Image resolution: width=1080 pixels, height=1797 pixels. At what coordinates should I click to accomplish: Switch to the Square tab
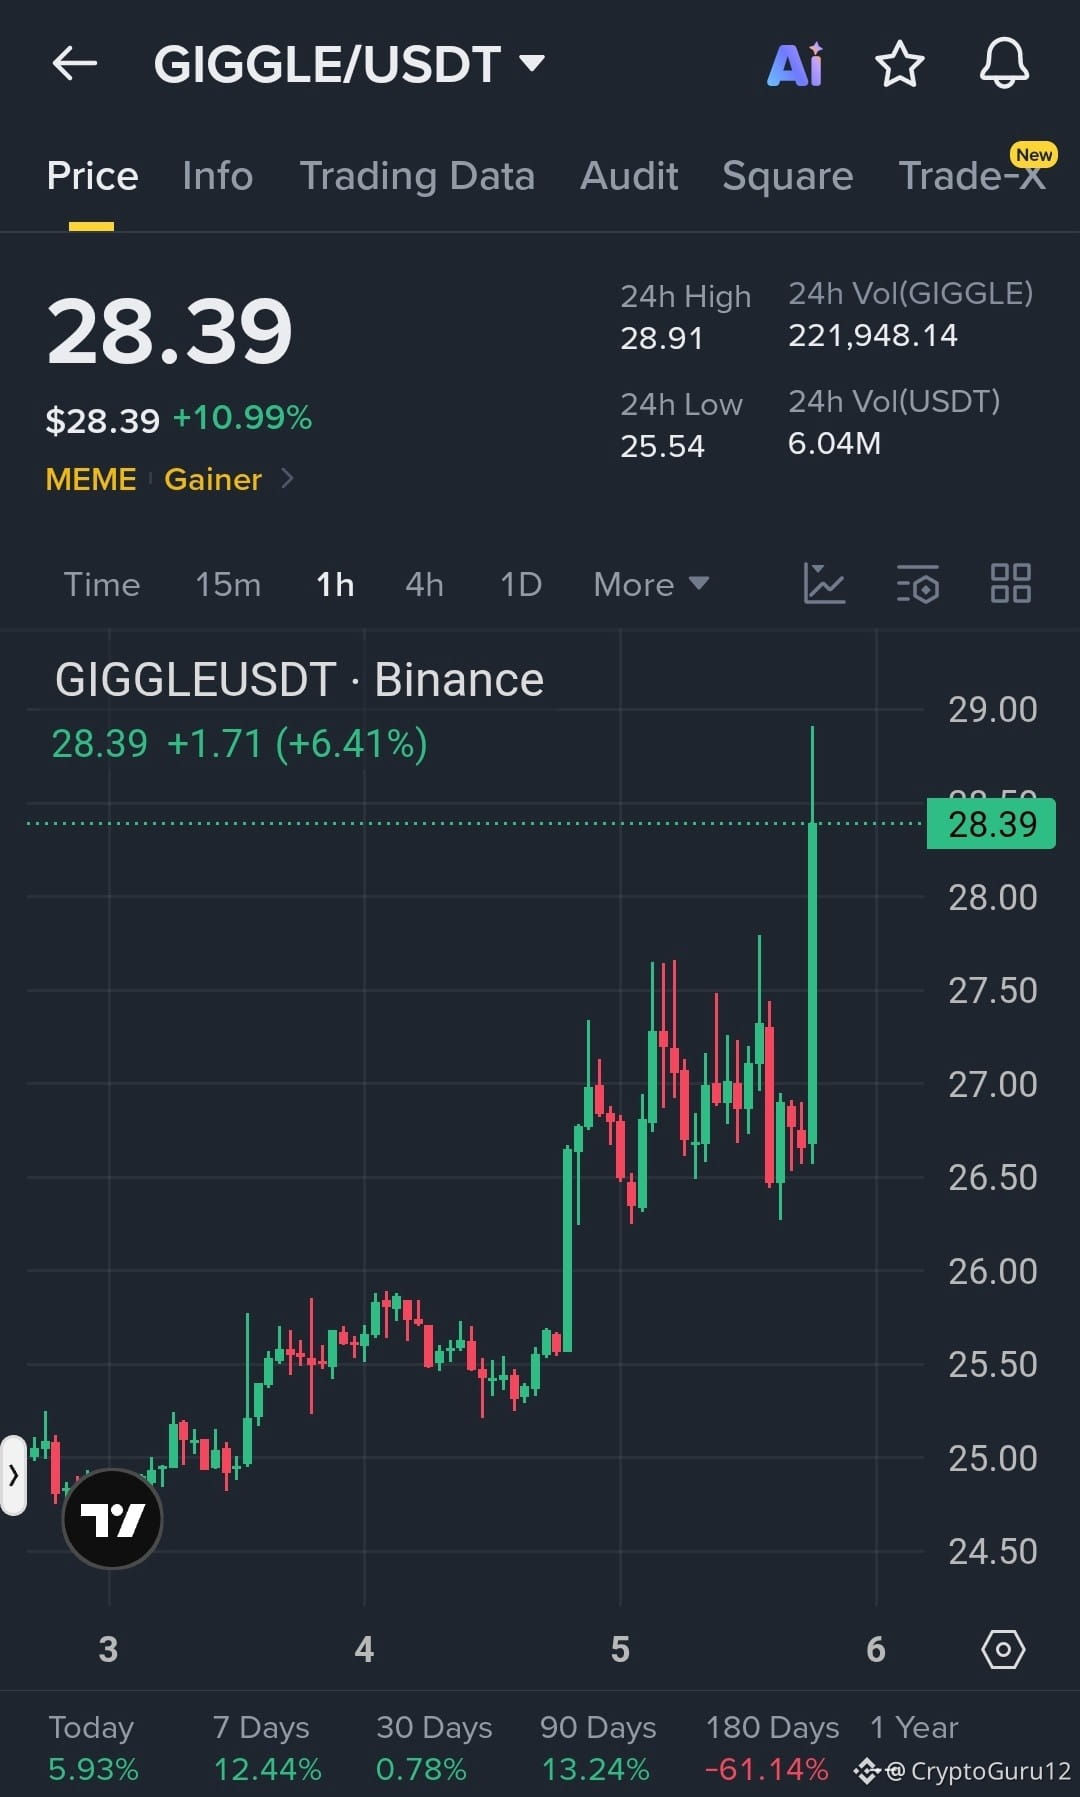788,176
